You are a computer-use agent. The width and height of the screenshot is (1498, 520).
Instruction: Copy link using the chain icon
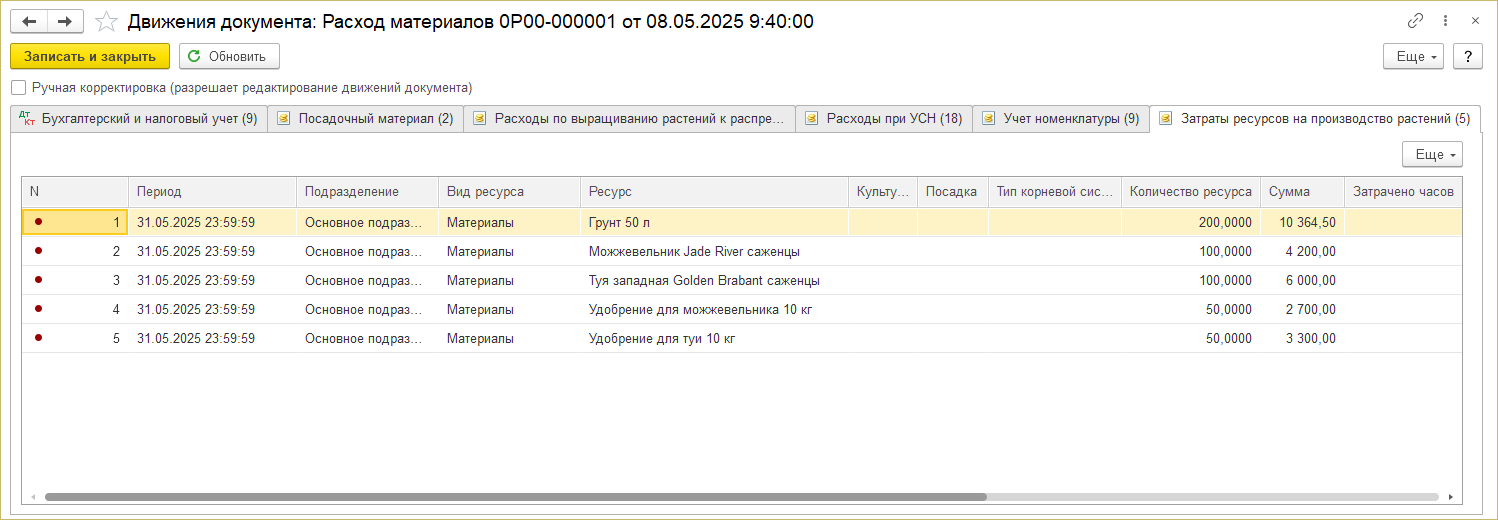(x=1415, y=21)
